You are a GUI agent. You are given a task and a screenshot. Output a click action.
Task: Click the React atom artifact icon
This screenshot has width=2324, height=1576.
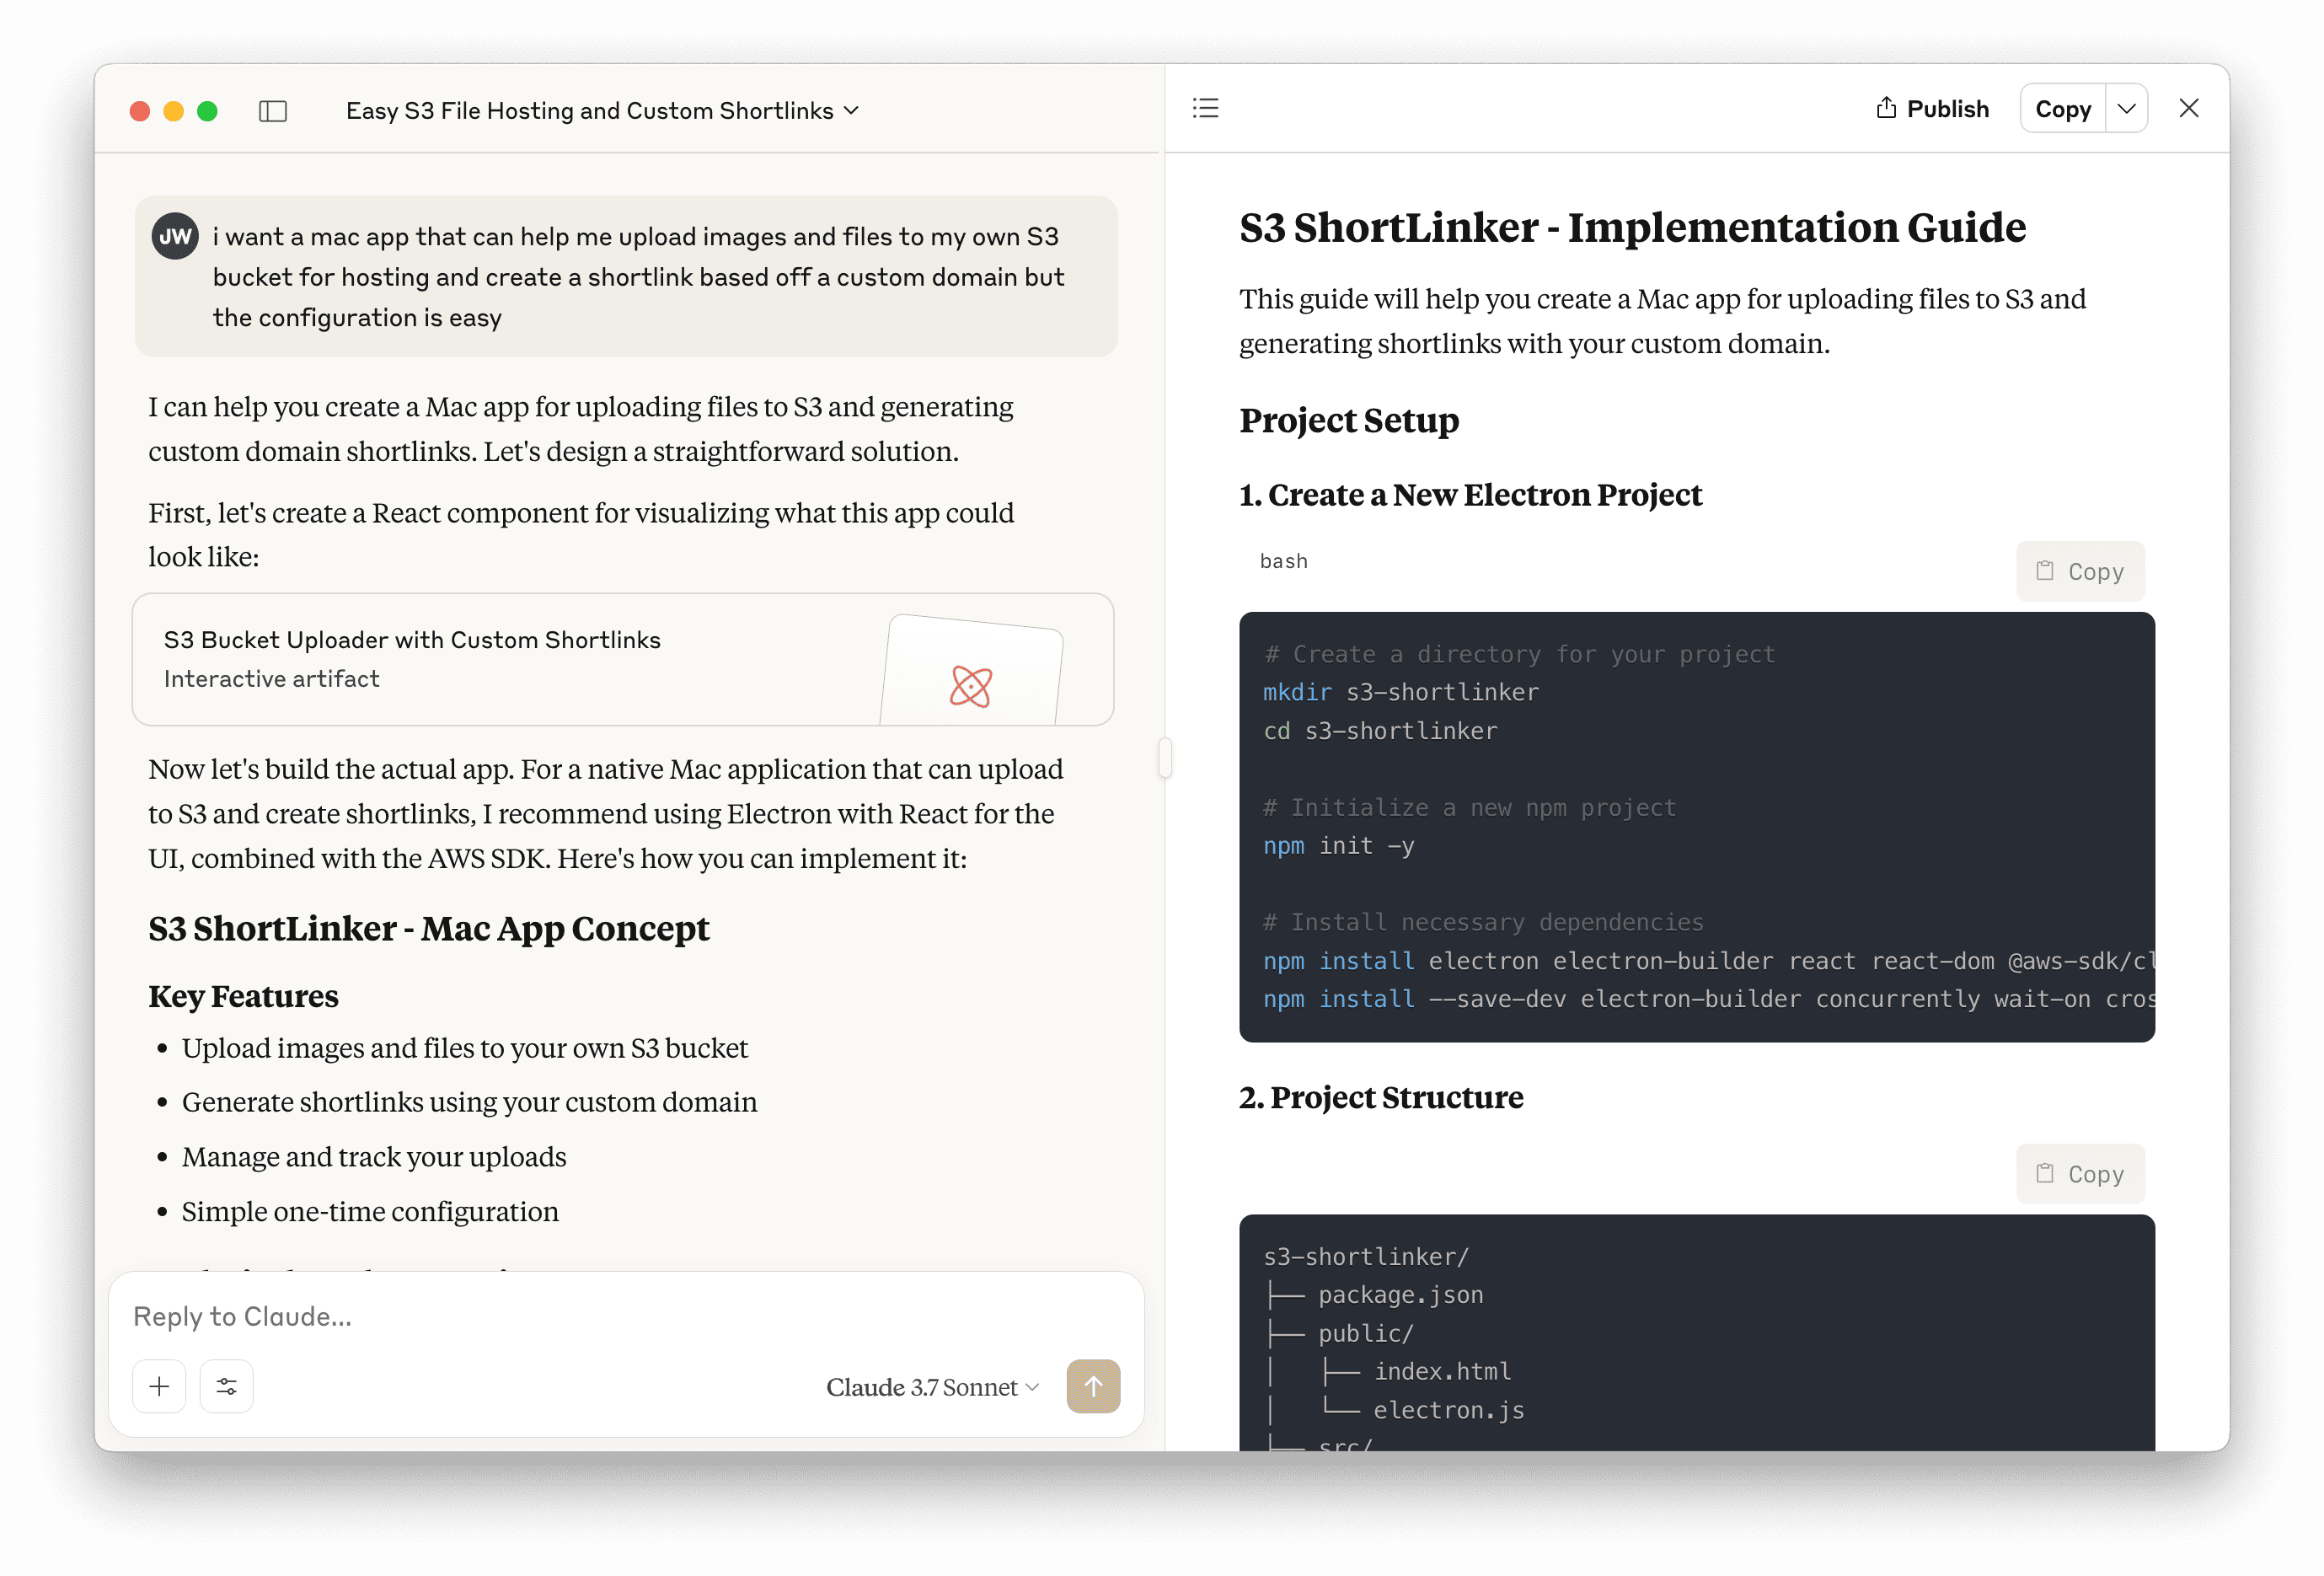pos(970,686)
